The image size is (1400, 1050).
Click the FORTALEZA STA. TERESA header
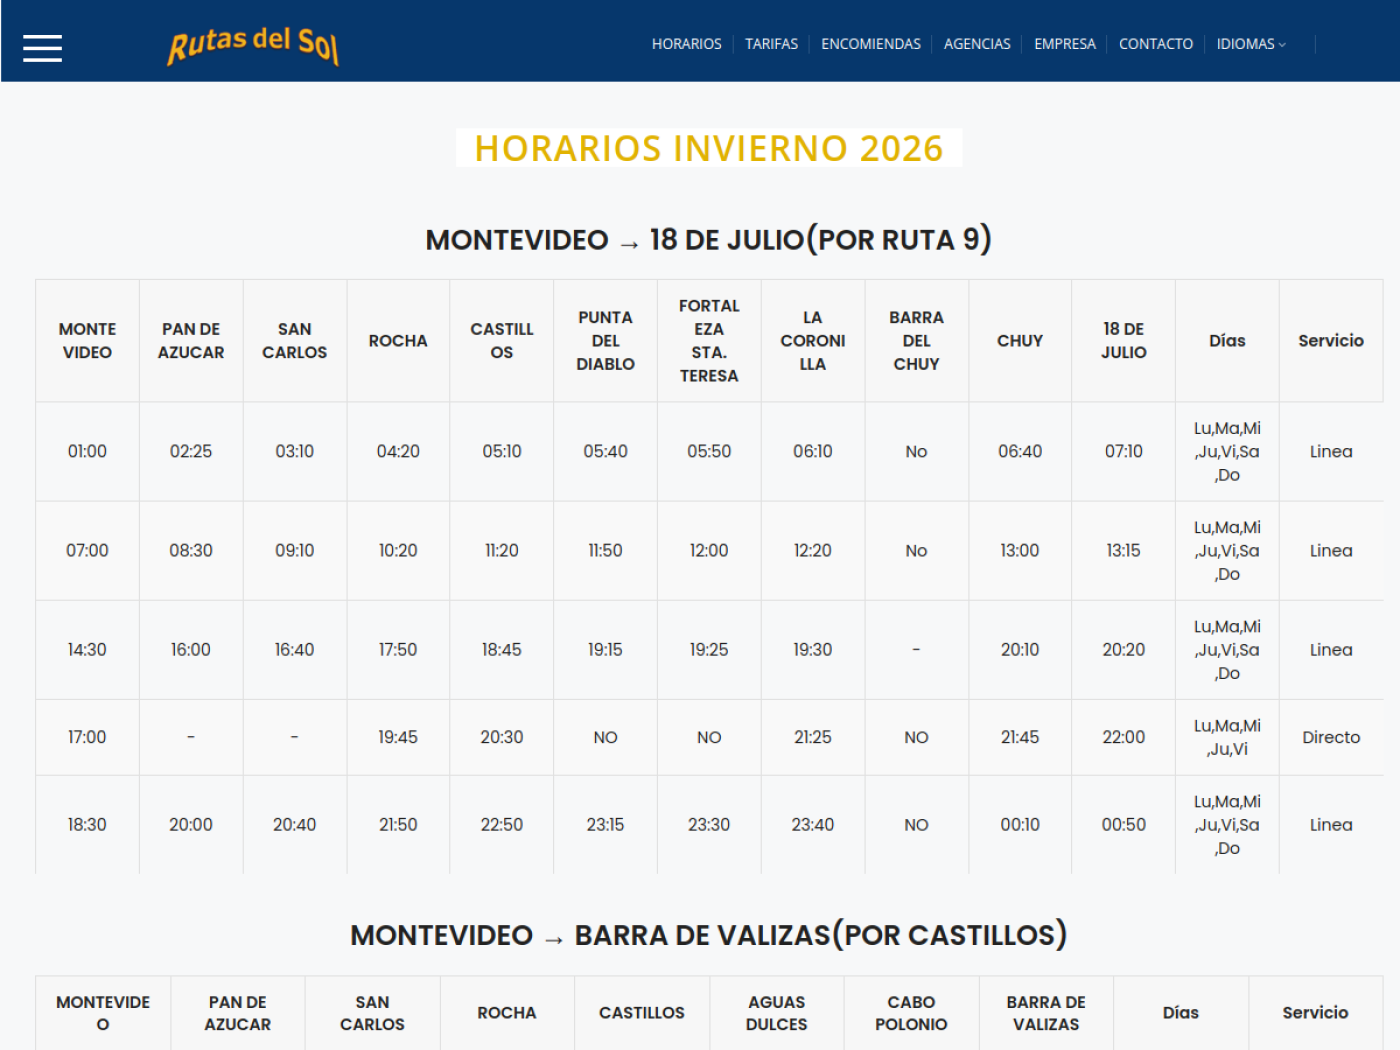709,341
